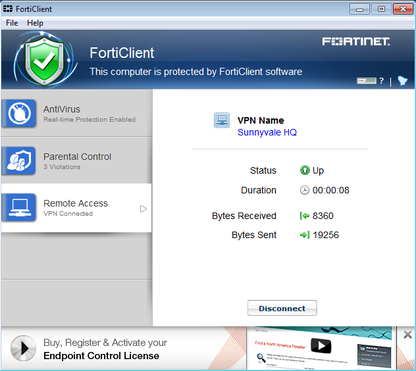
Task: Open the AntiVirus bug shield icon
Action: (x=19, y=113)
